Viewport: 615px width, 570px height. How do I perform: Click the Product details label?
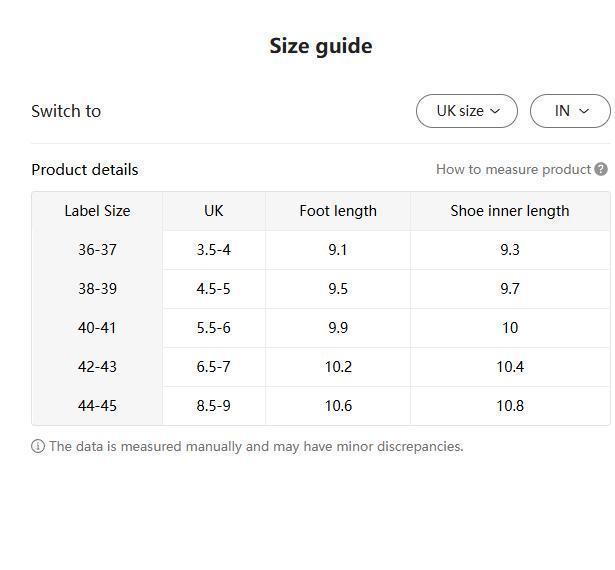[85, 170]
